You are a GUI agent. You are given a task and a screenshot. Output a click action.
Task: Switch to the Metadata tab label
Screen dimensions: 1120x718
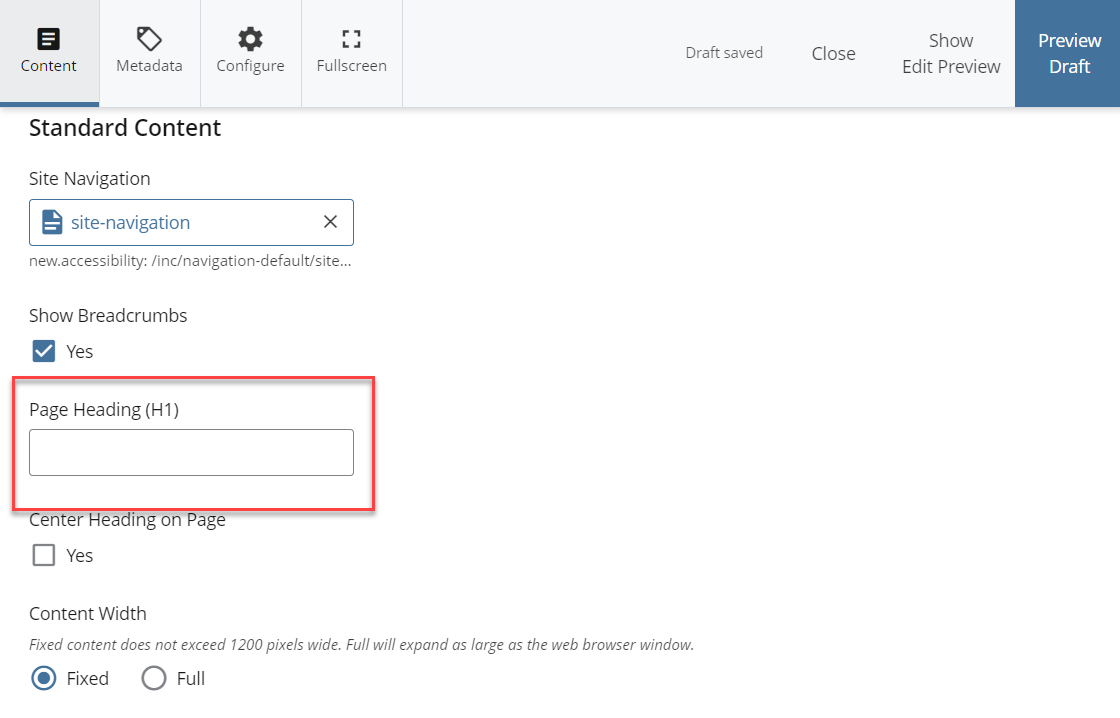click(x=149, y=66)
